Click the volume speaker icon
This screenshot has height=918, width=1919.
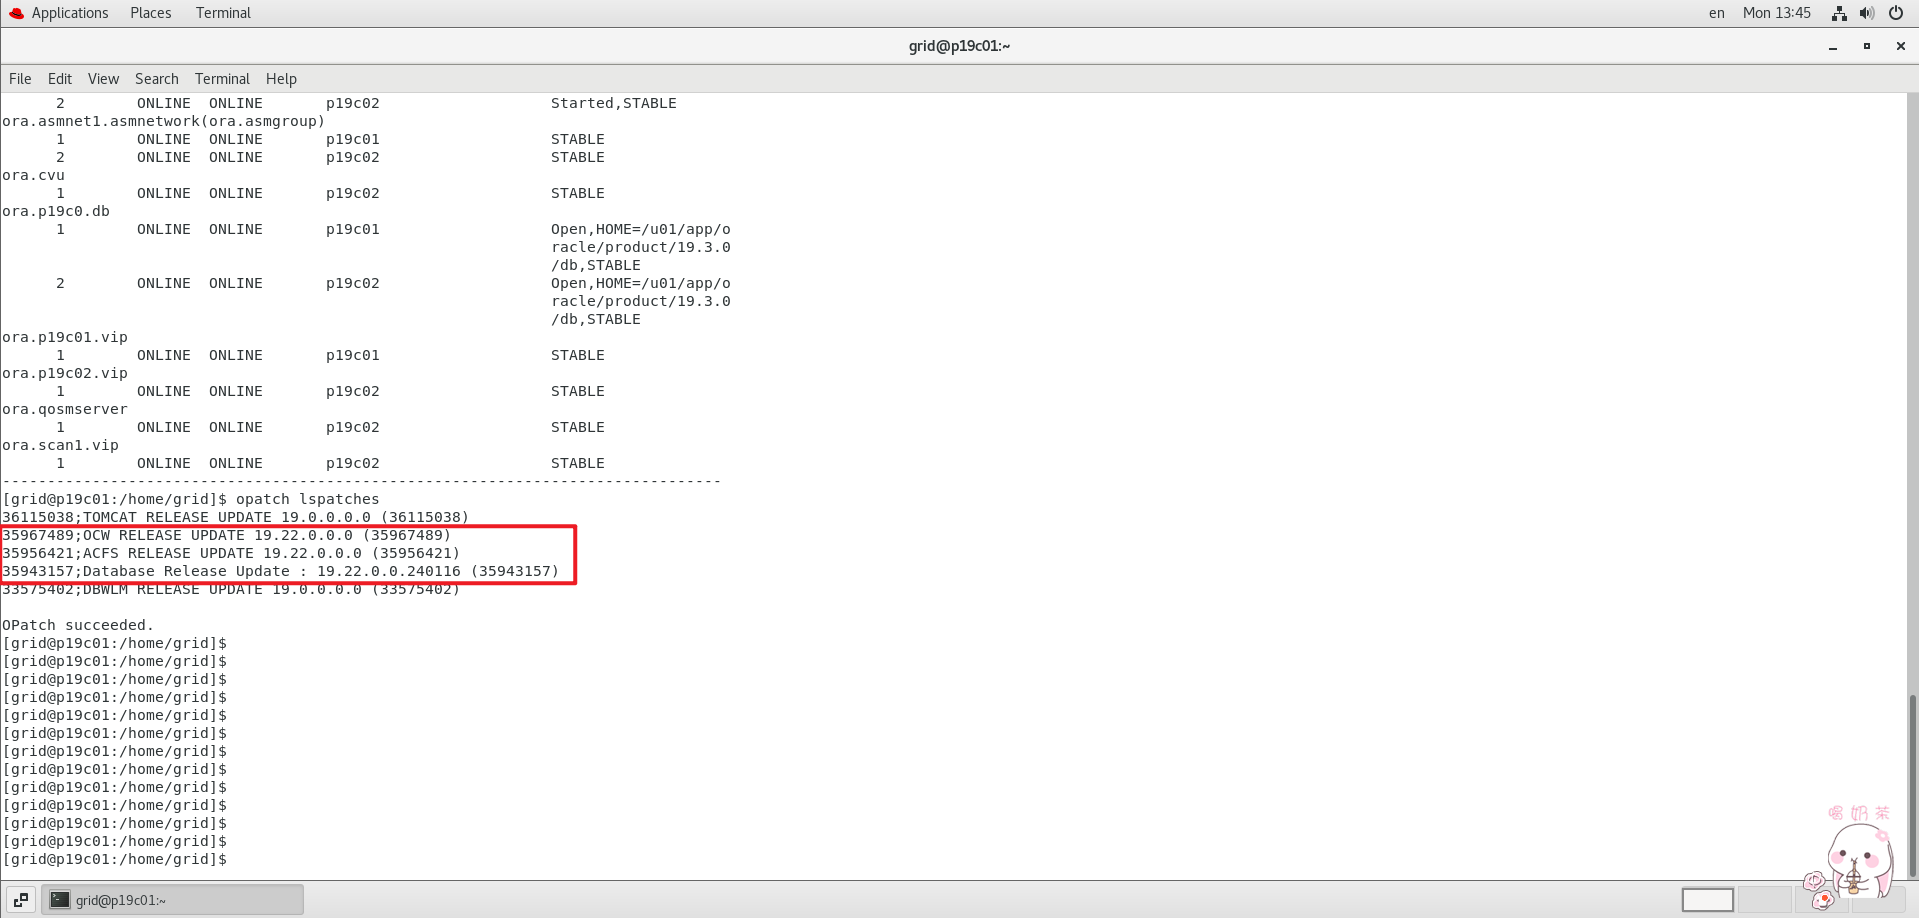tap(1866, 13)
